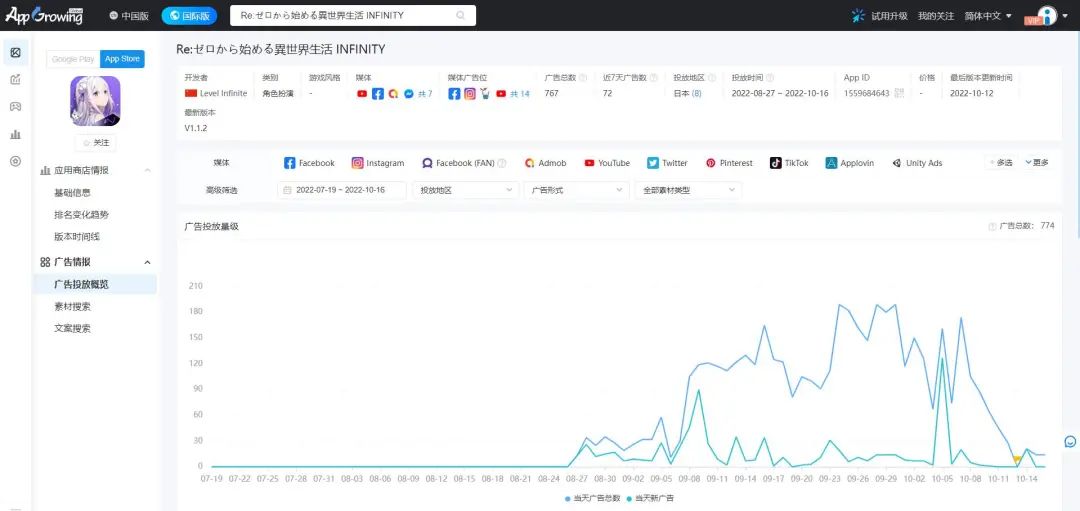The height and width of the screenshot is (511, 1080).
Task: Open 我的关注 in header
Action: 936,15
